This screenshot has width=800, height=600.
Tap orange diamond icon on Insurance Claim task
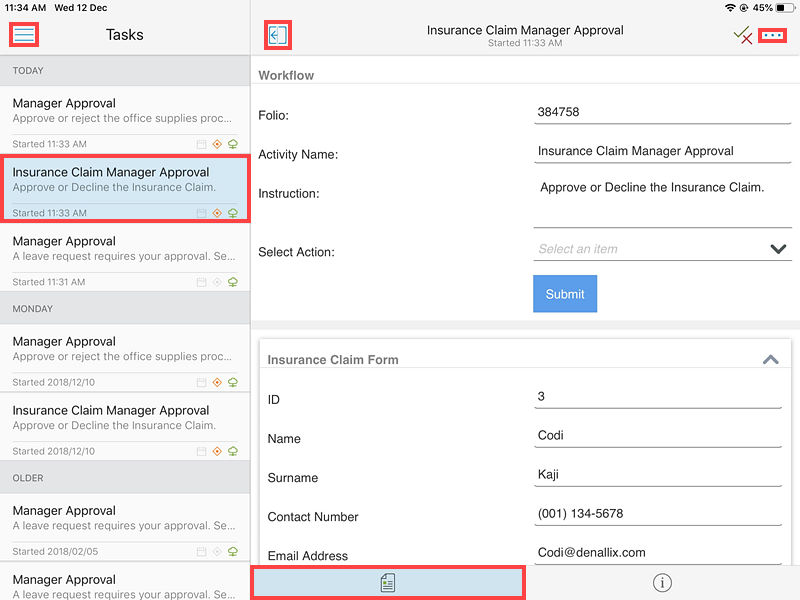coord(217,213)
